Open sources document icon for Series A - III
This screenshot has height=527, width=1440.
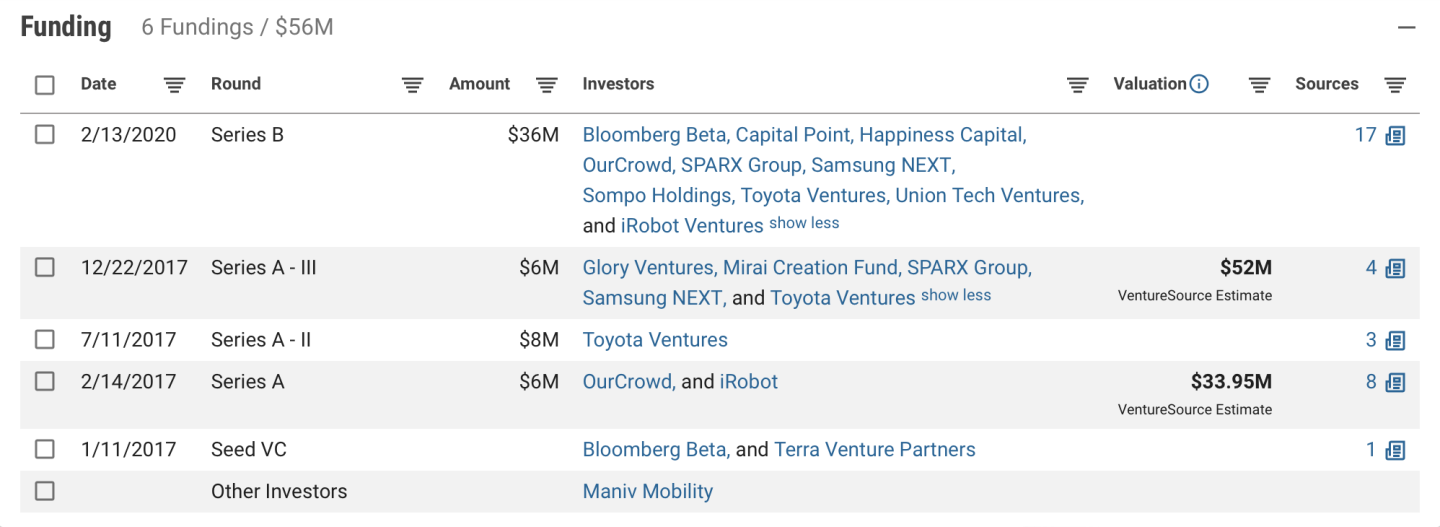point(1396,268)
